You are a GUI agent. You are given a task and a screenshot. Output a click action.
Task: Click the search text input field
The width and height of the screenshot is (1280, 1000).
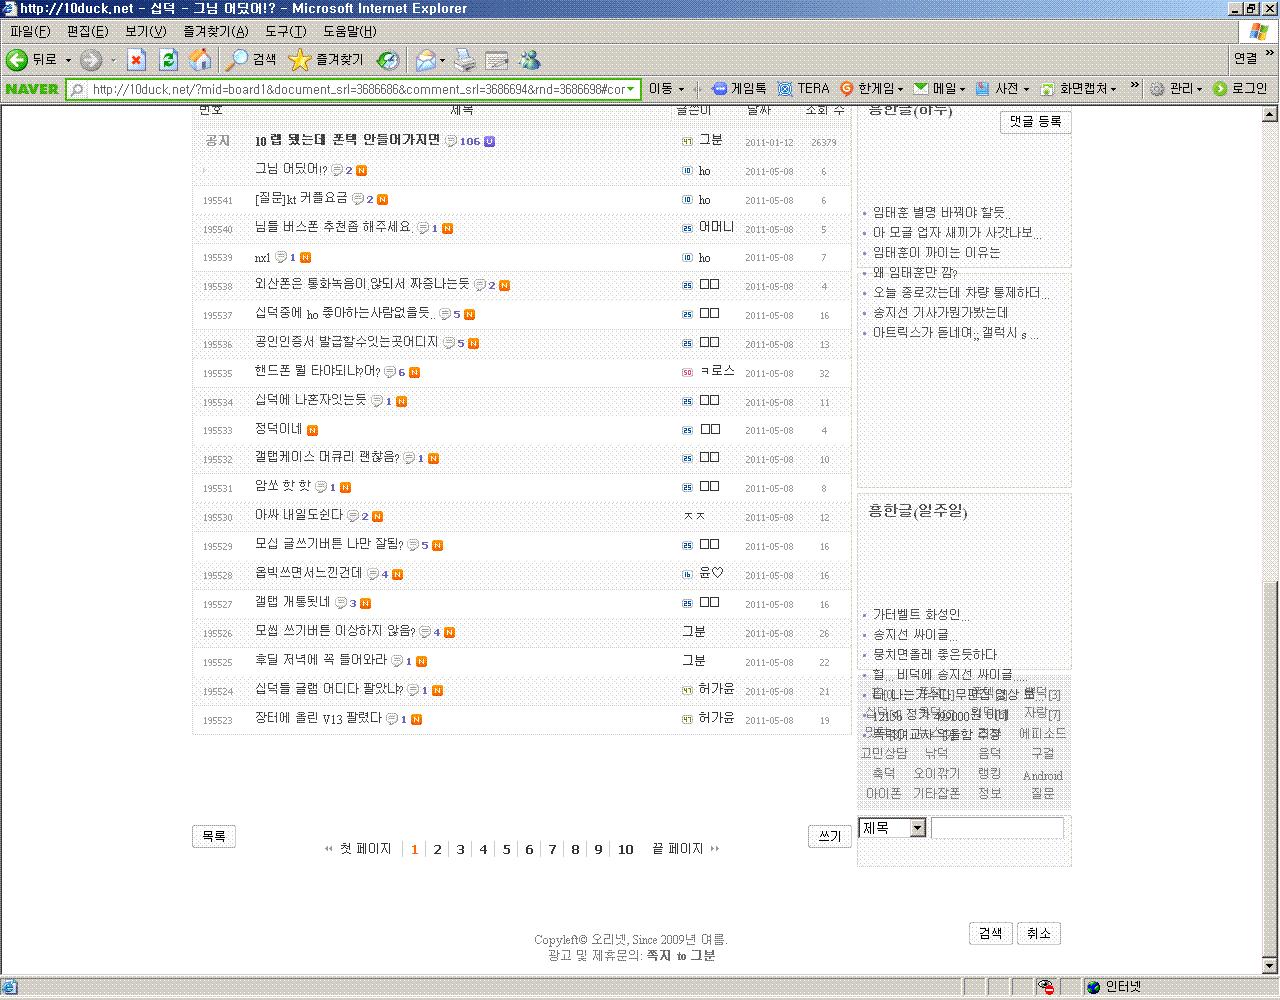pyautogui.click(x=997, y=828)
